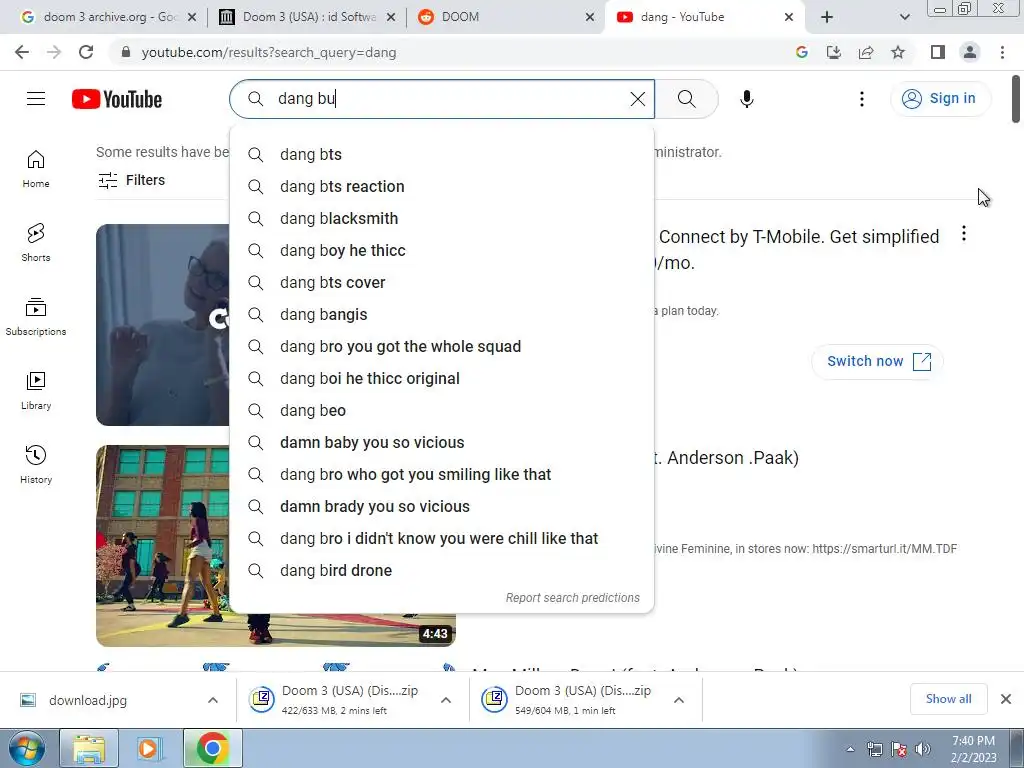The width and height of the screenshot is (1024, 768).
Task: Click the Sign in button
Action: [940, 99]
